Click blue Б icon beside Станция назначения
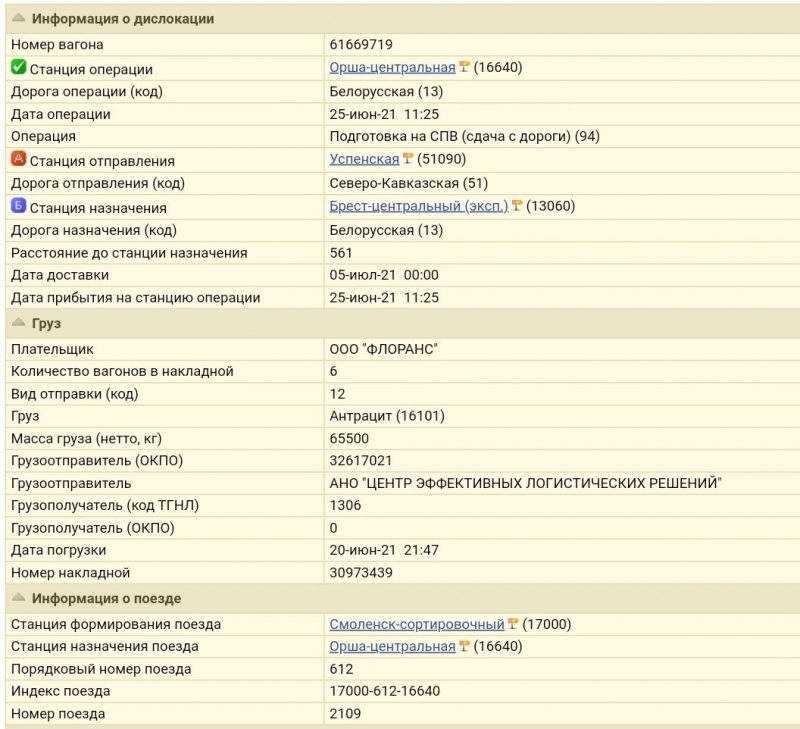This screenshot has height=729, width=800. pyautogui.click(x=18, y=206)
